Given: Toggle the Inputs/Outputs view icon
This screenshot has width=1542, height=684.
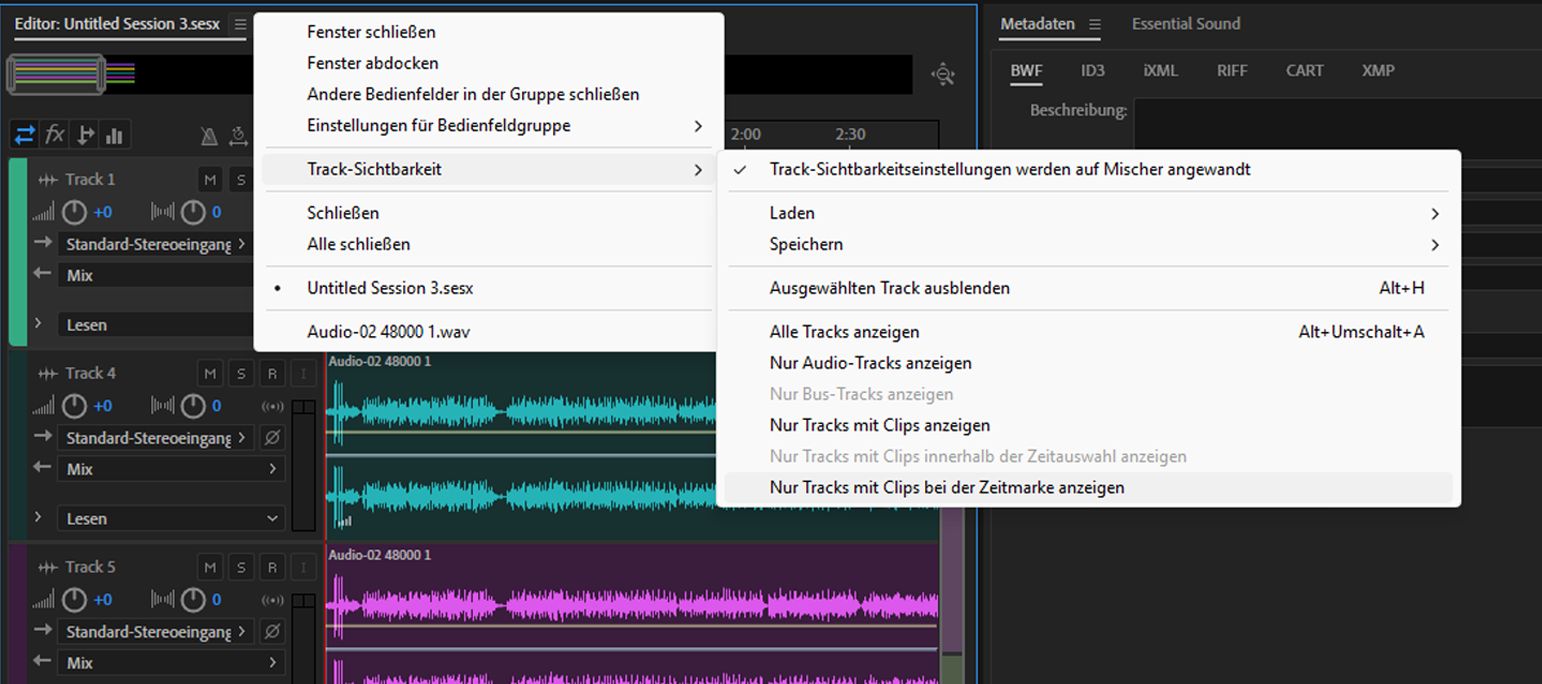Looking at the screenshot, I should point(25,135).
